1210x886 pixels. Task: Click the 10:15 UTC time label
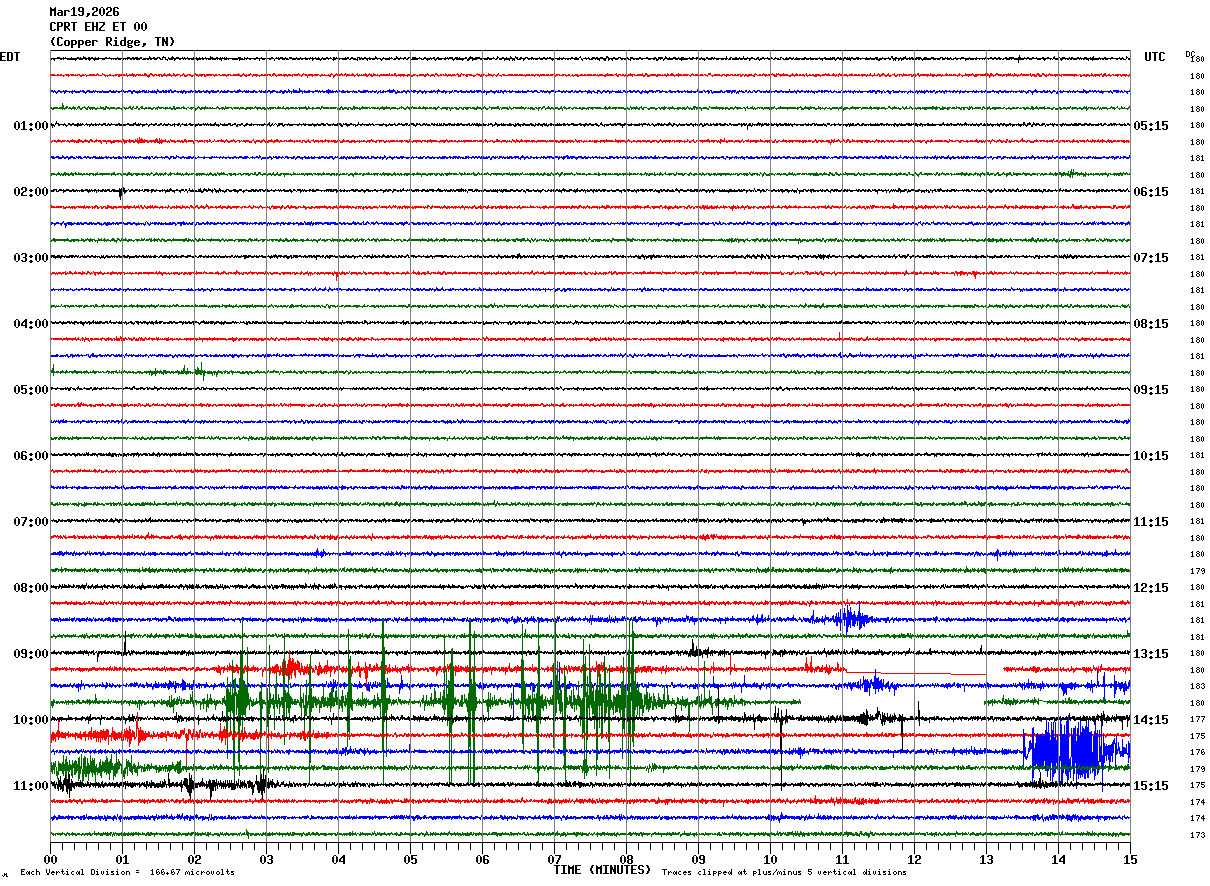point(1151,456)
